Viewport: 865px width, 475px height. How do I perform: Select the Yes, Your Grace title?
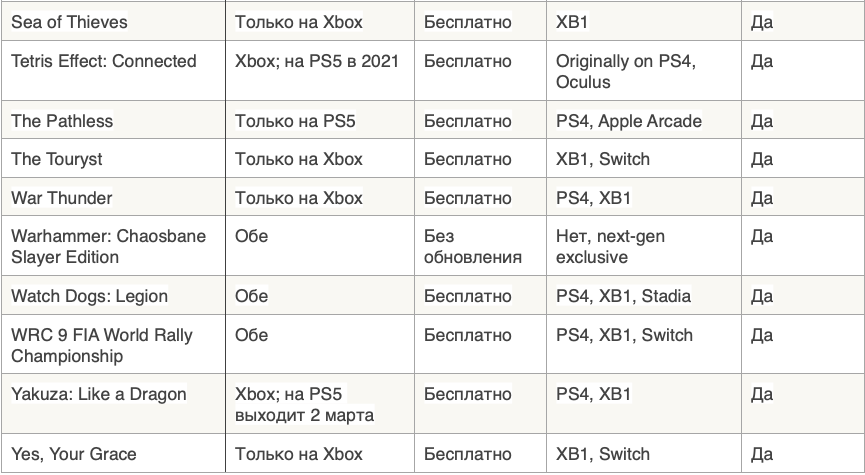(x=74, y=454)
